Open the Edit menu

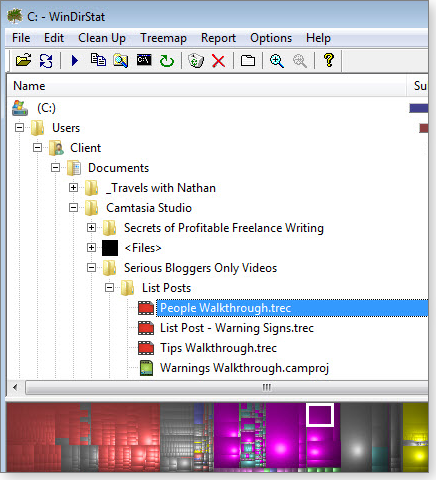(x=54, y=38)
